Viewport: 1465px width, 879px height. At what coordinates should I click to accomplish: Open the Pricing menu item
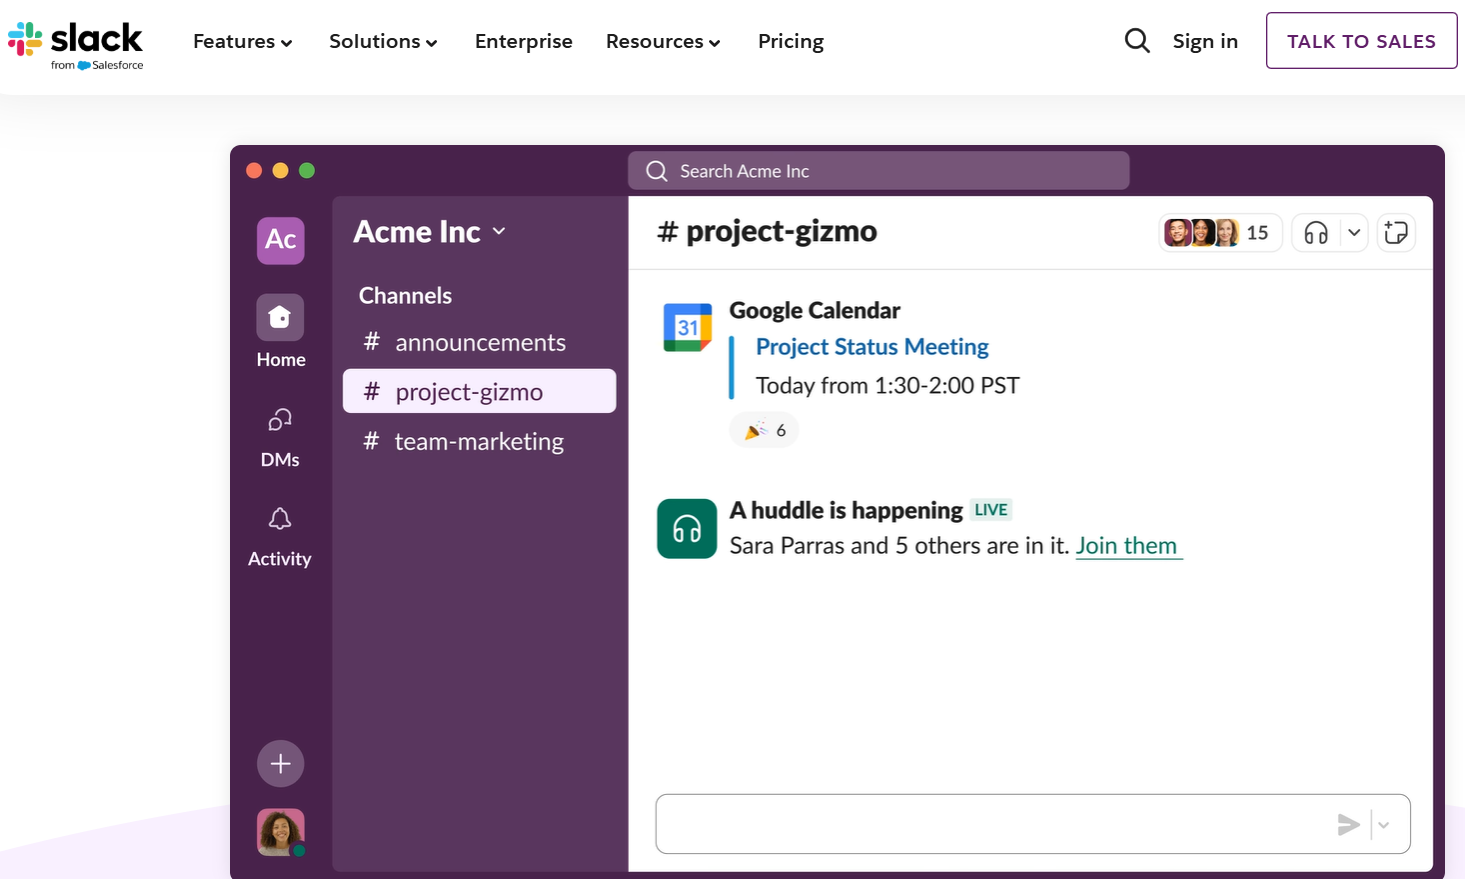tap(791, 41)
